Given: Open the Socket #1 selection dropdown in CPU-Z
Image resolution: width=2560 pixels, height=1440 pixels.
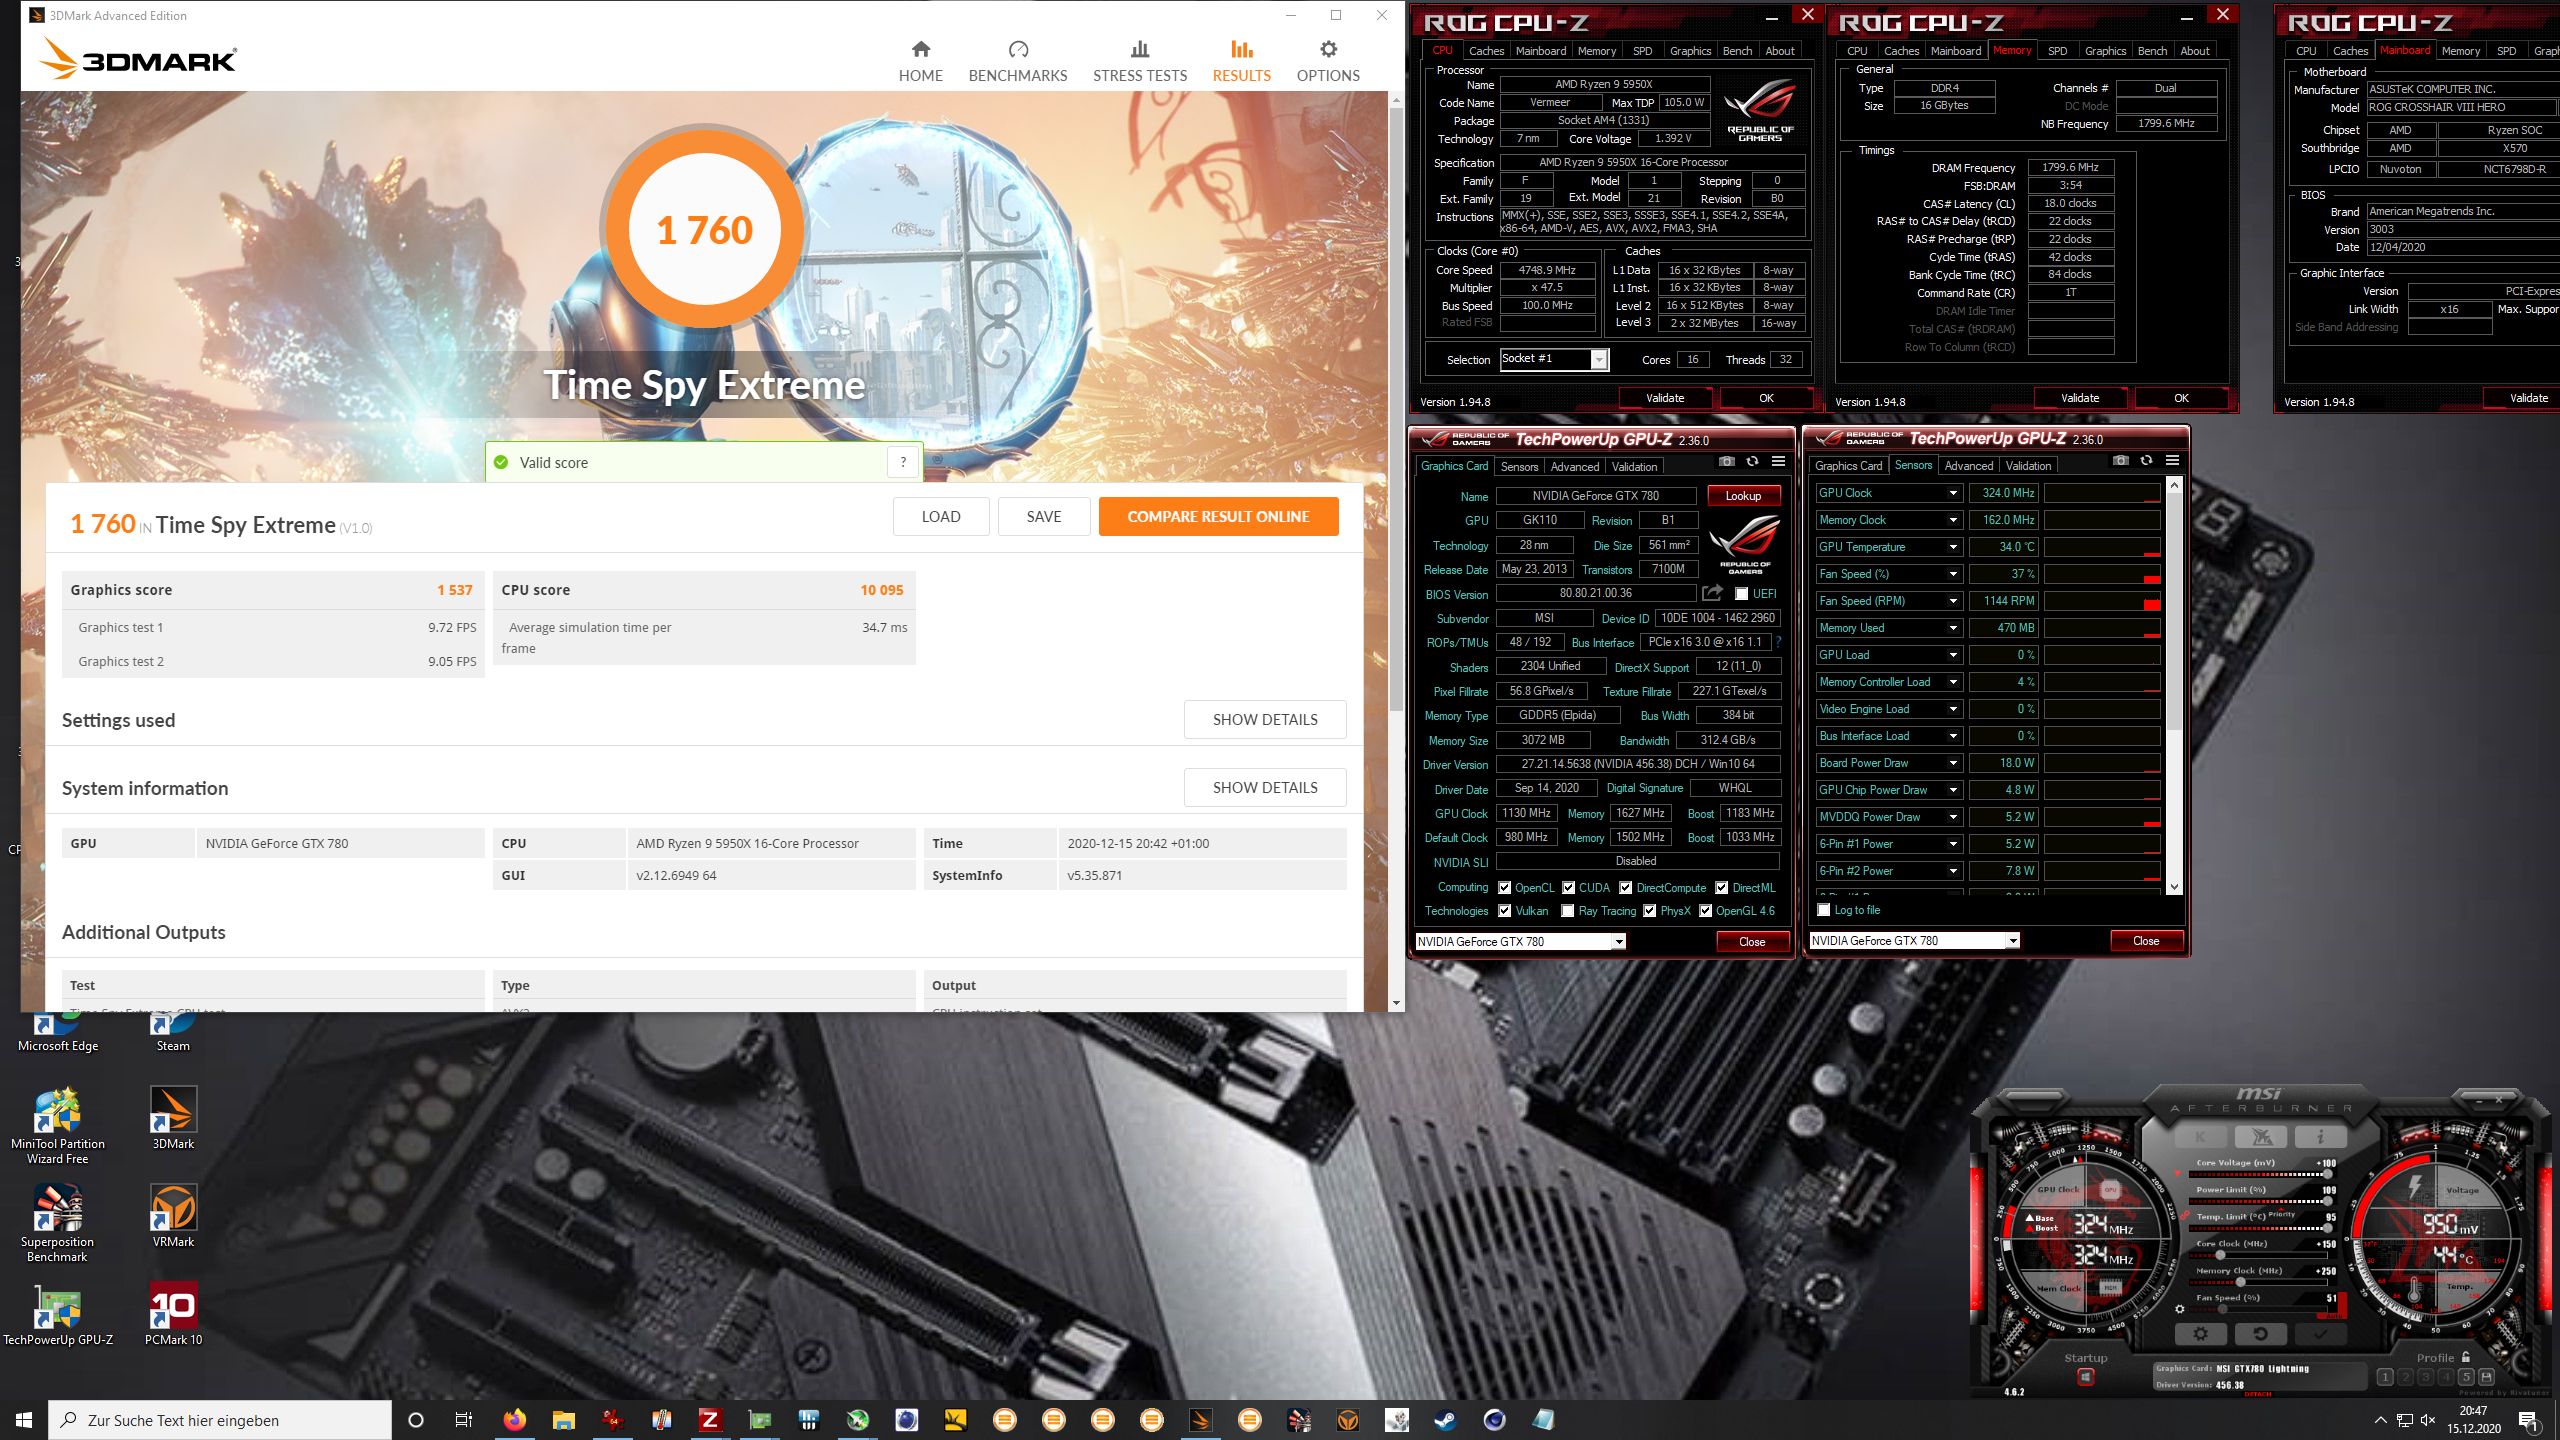Looking at the screenshot, I should tap(1553, 359).
